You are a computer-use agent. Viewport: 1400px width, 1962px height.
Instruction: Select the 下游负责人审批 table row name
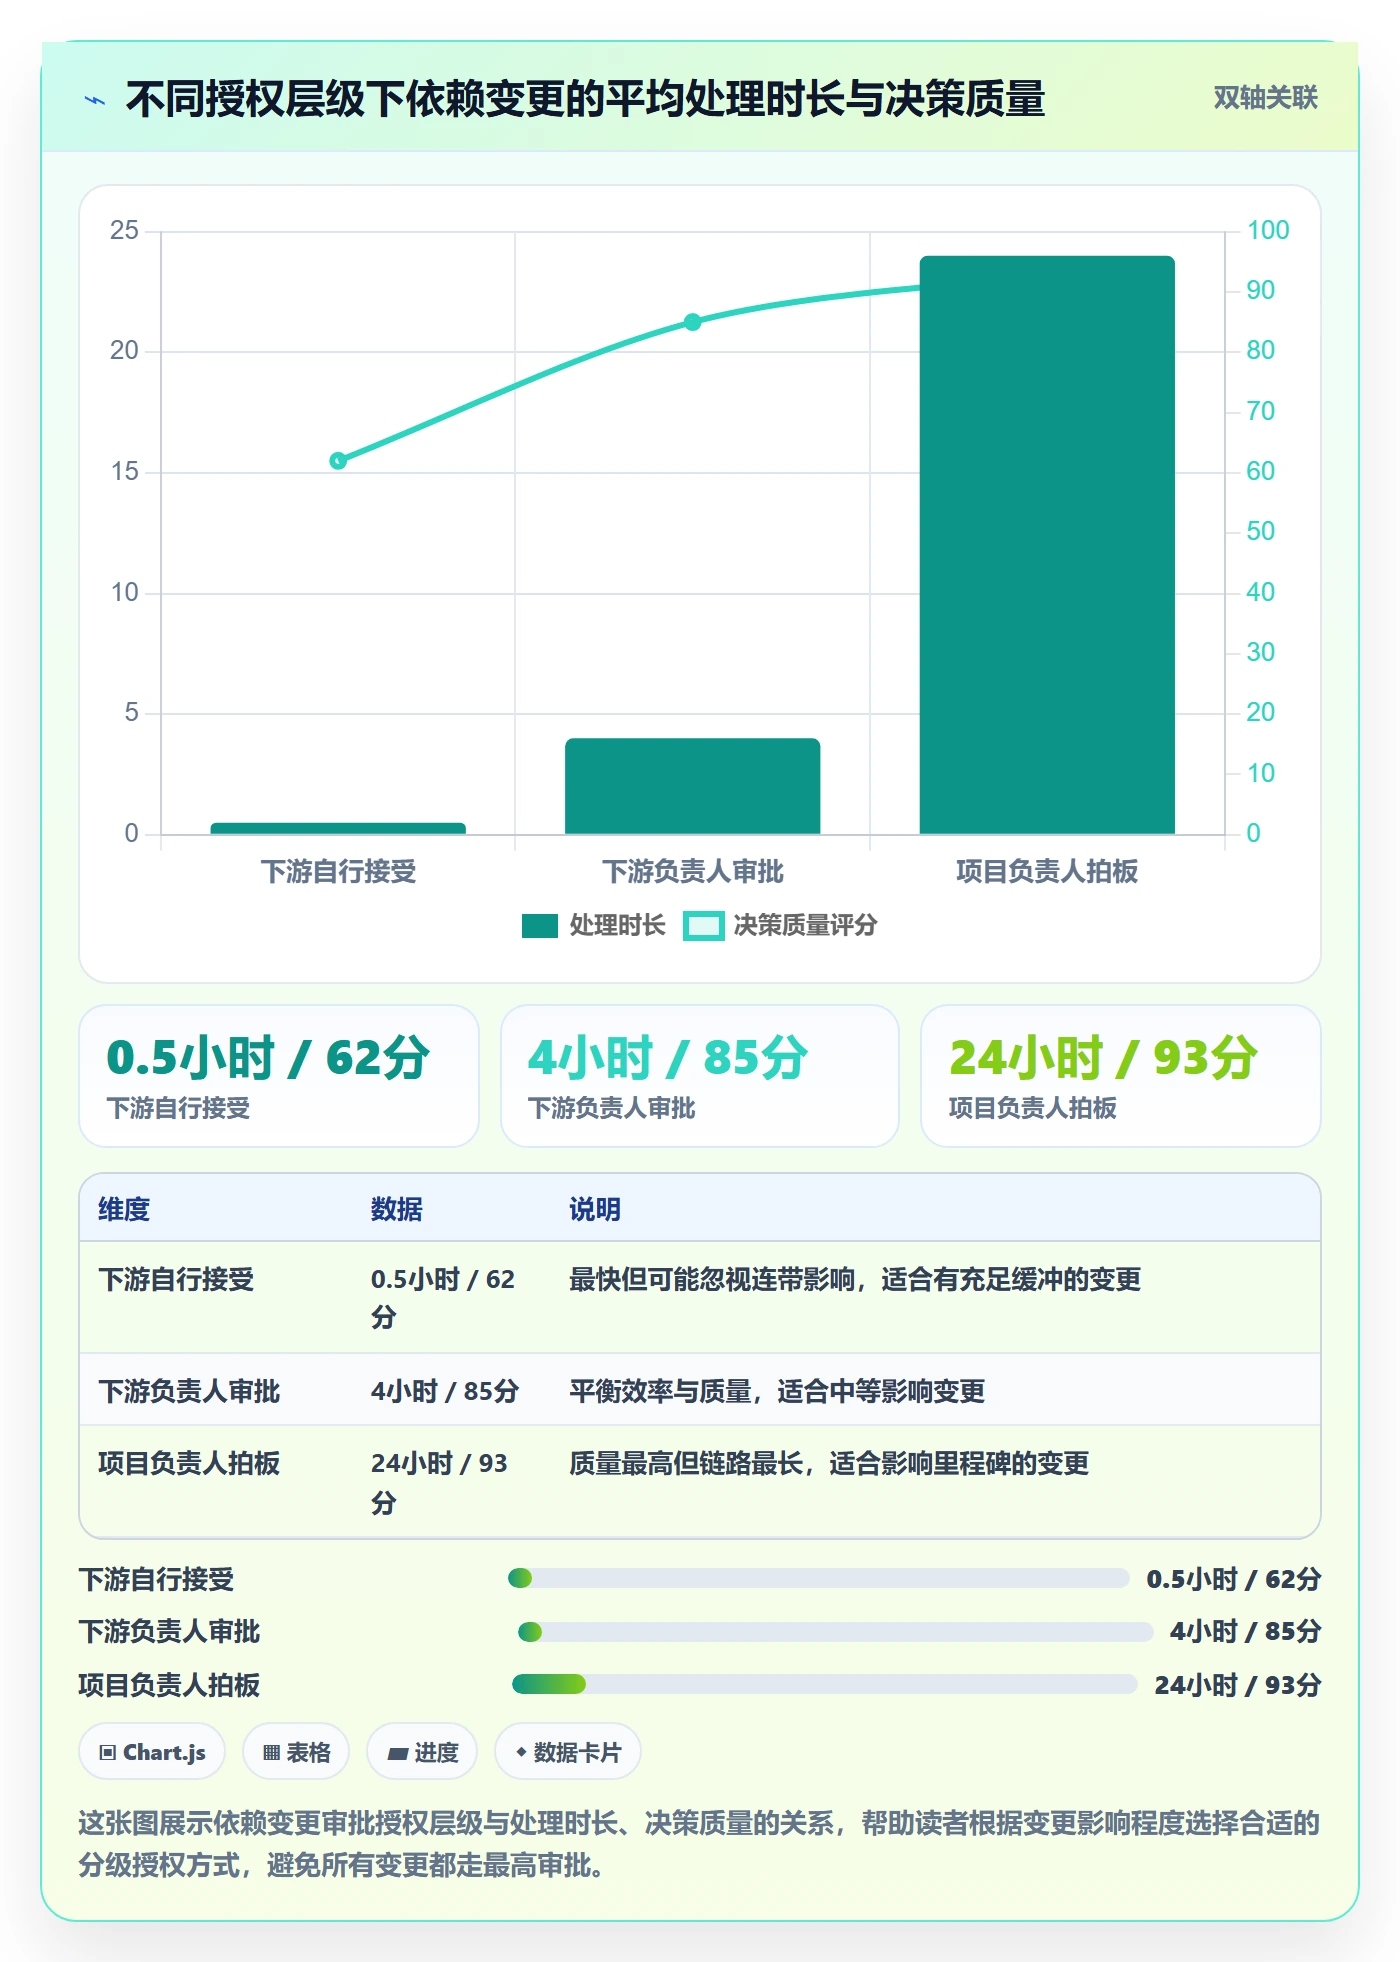click(x=189, y=1391)
